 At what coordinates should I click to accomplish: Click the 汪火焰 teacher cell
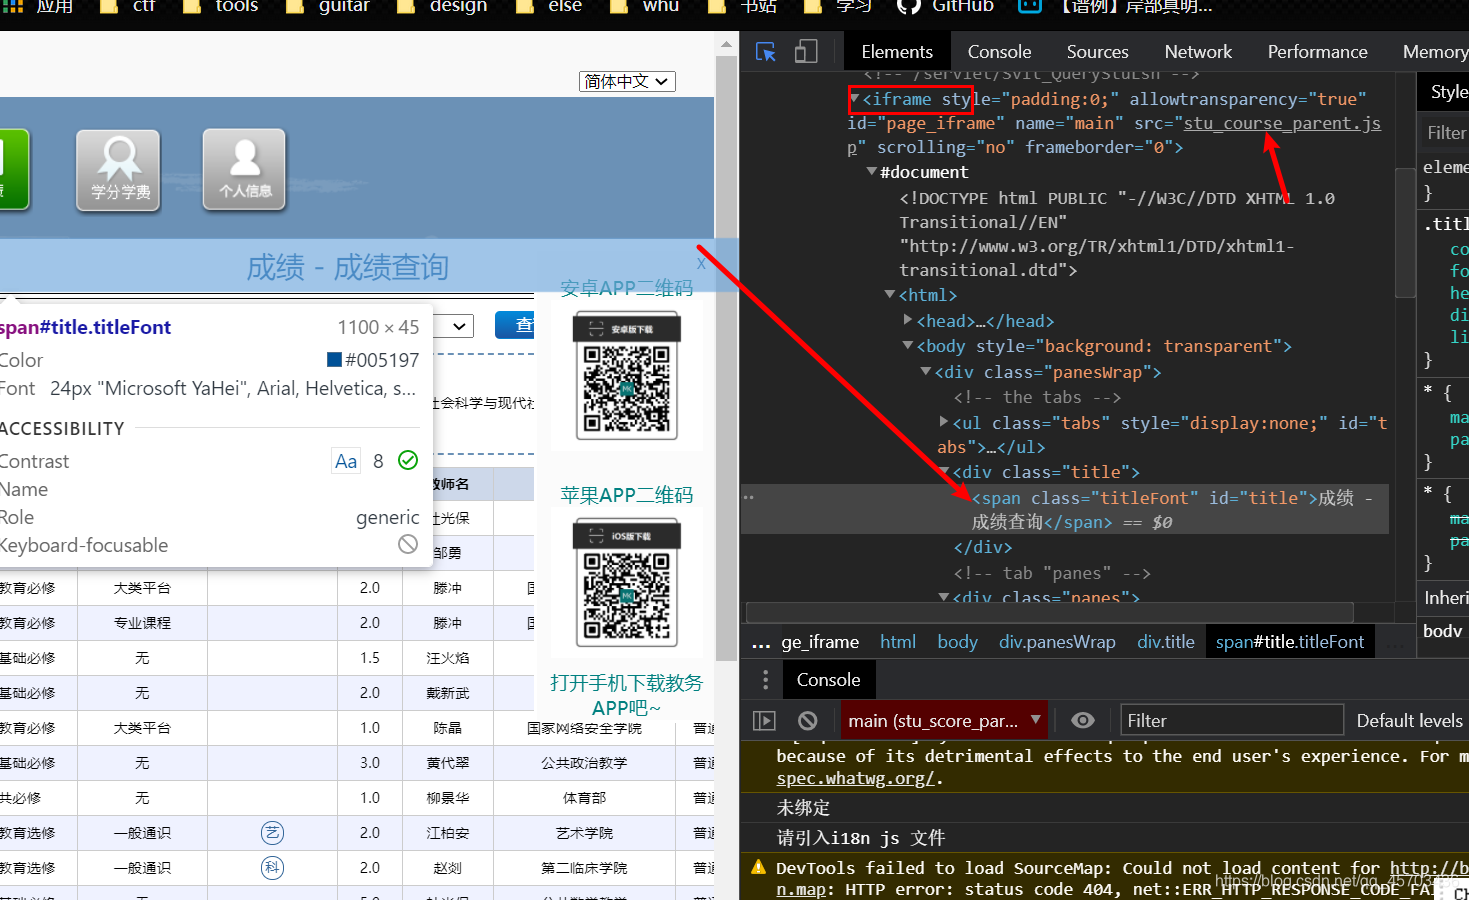click(x=448, y=658)
